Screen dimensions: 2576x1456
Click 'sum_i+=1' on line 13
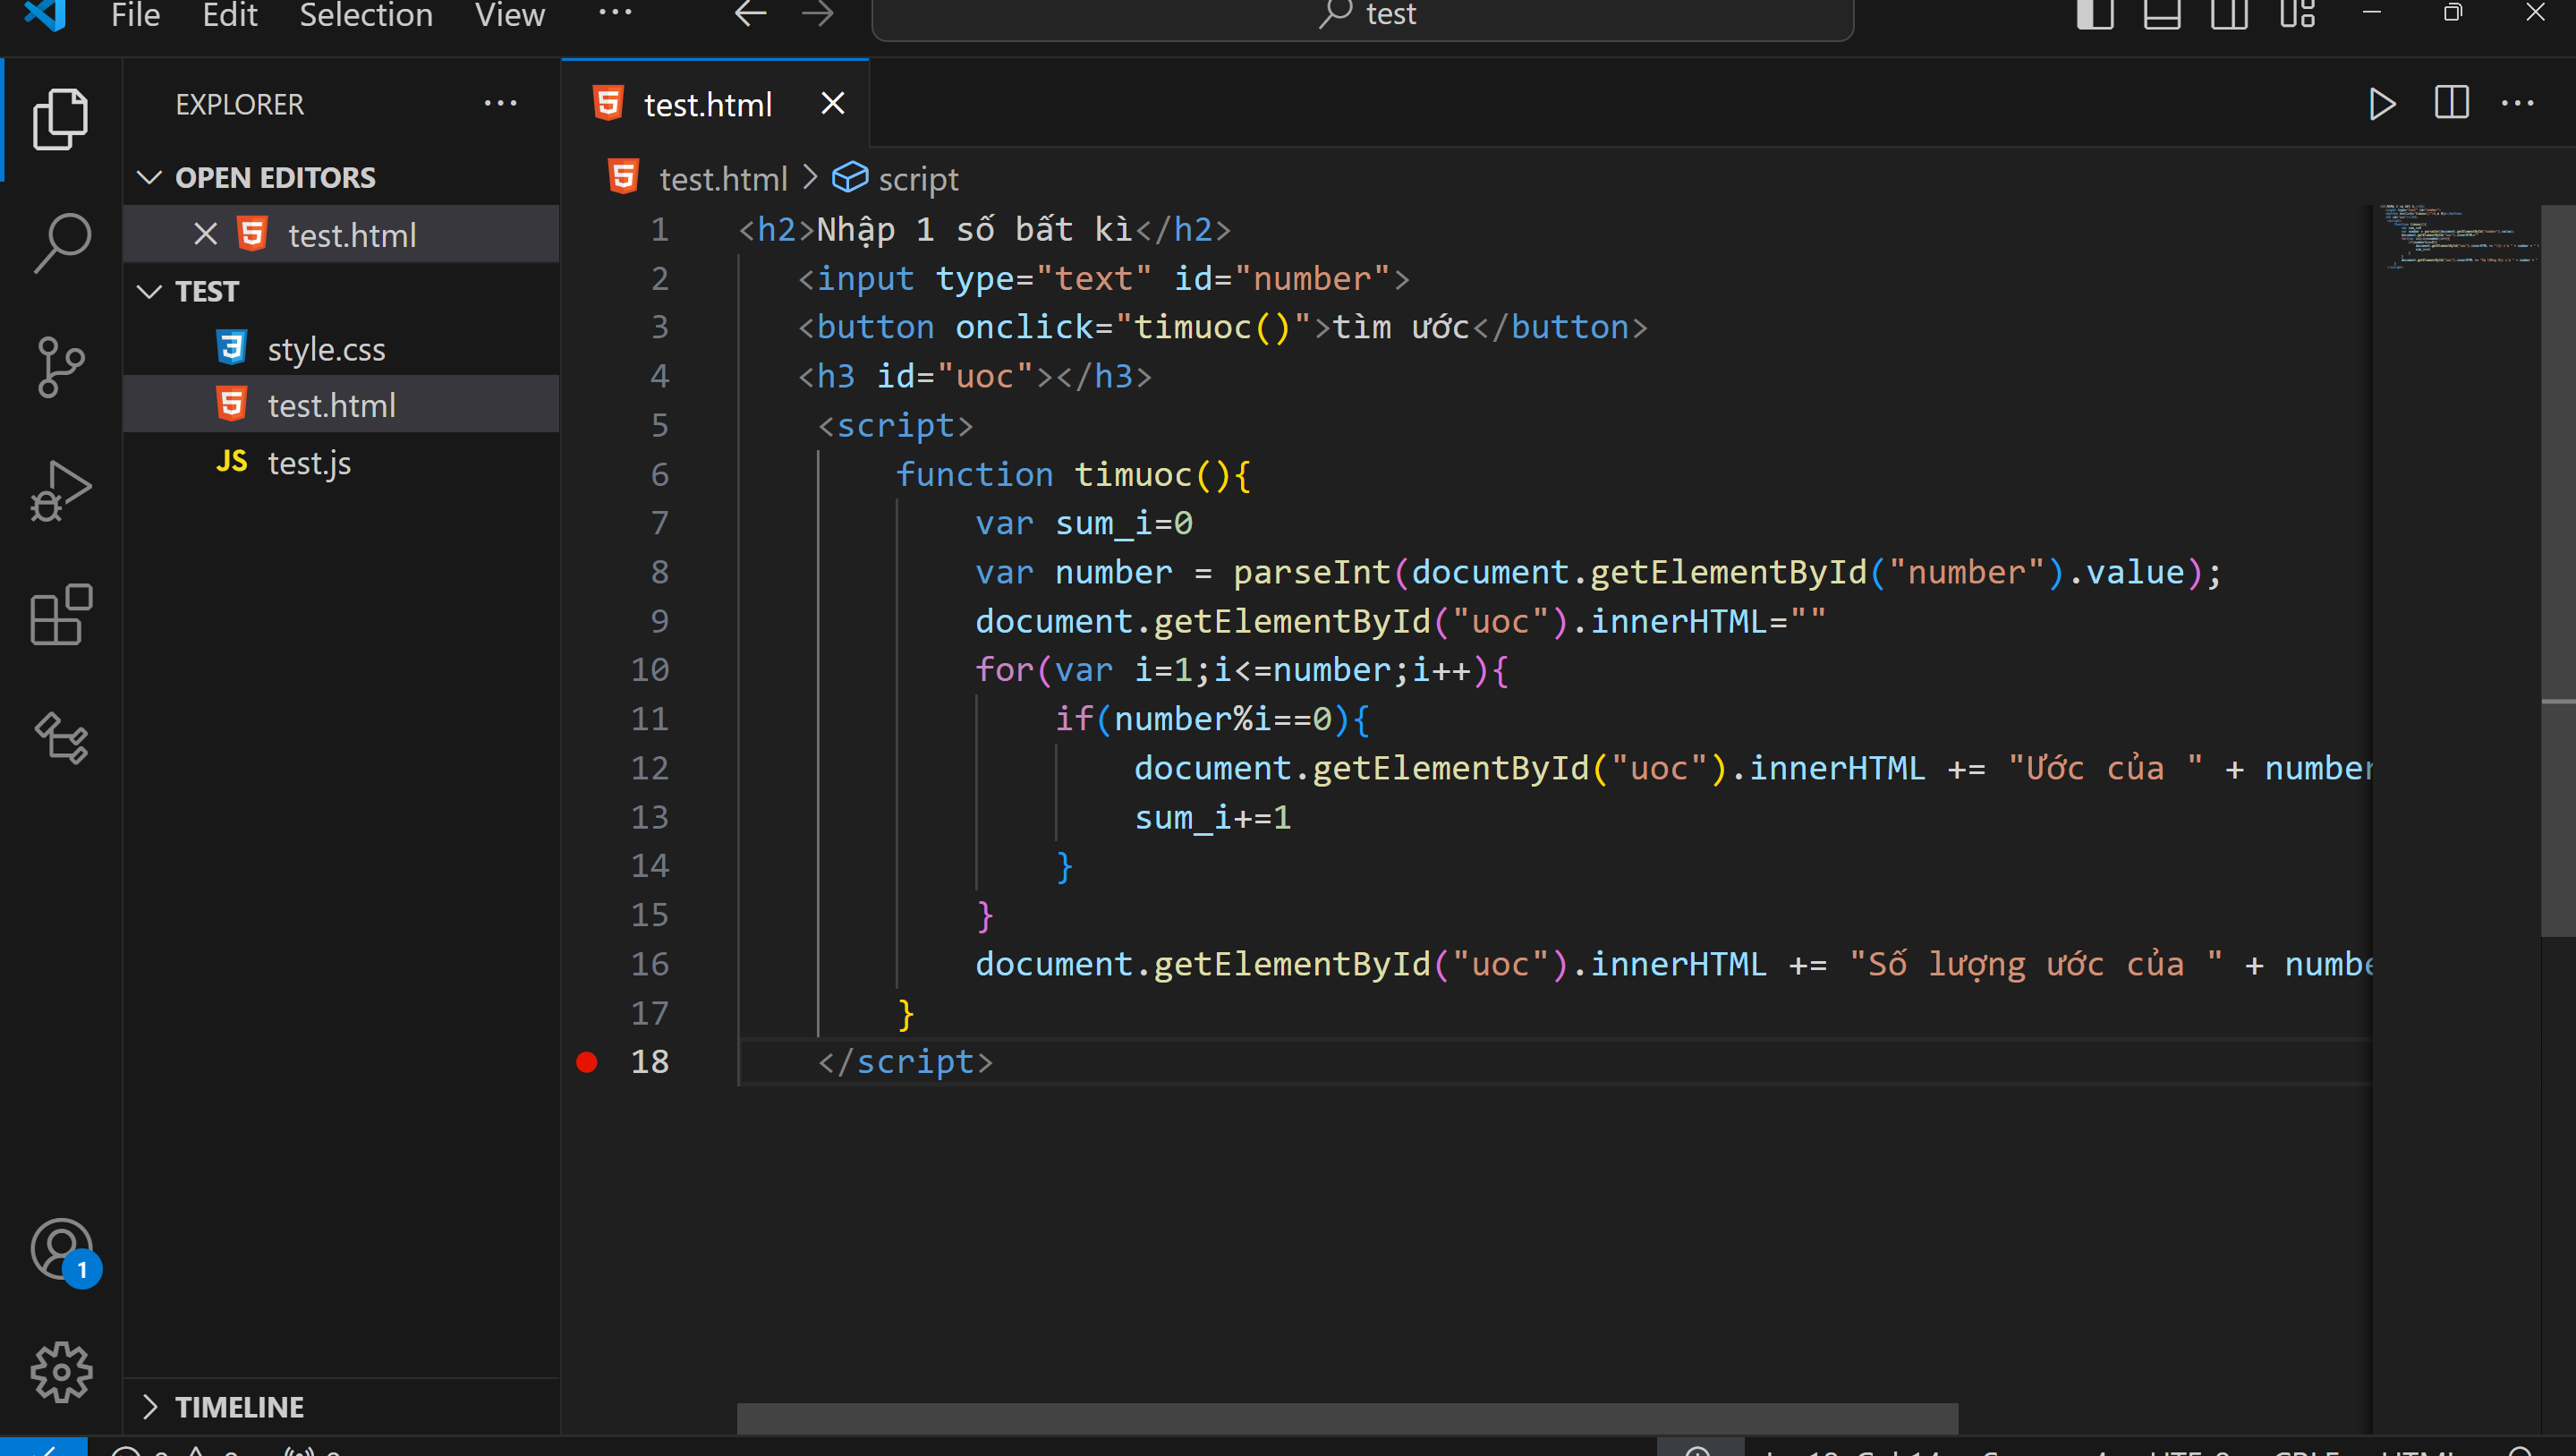pos(1212,817)
